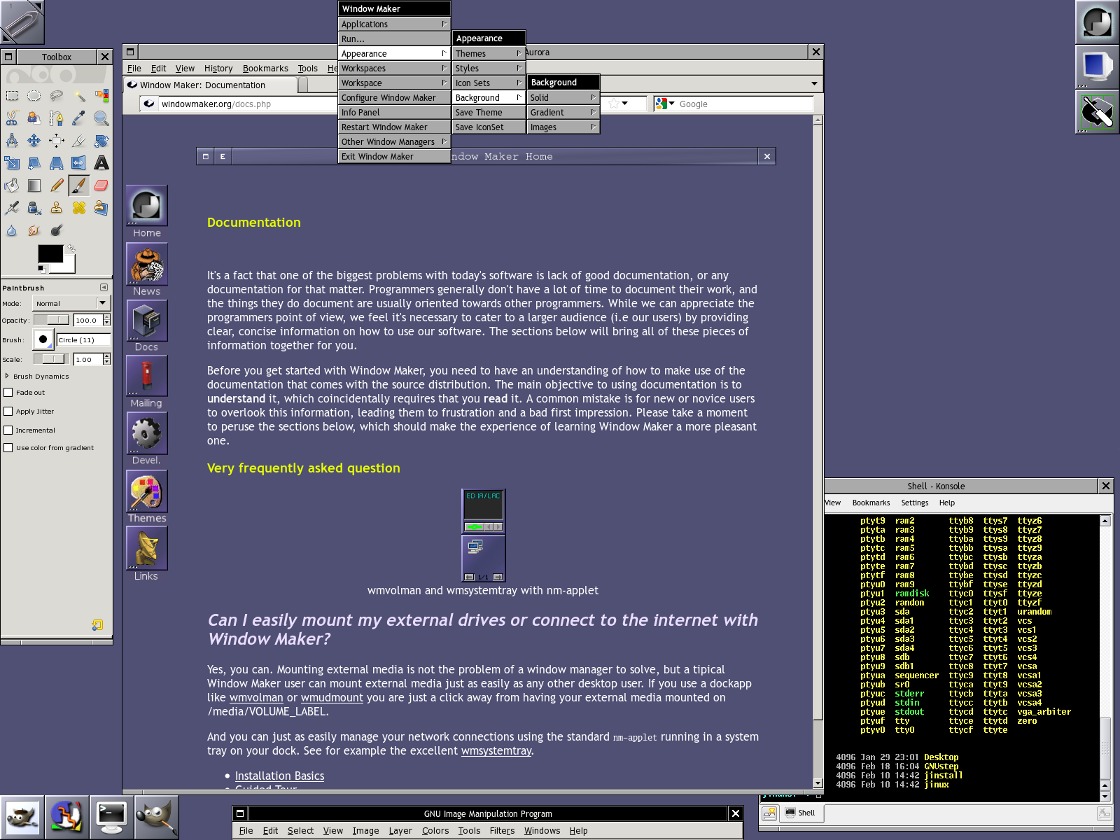The width and height of the screenshot is (1120, 840).
Task: Open the Bookmarks menu in the browser
Action: [x=265, y=69]
